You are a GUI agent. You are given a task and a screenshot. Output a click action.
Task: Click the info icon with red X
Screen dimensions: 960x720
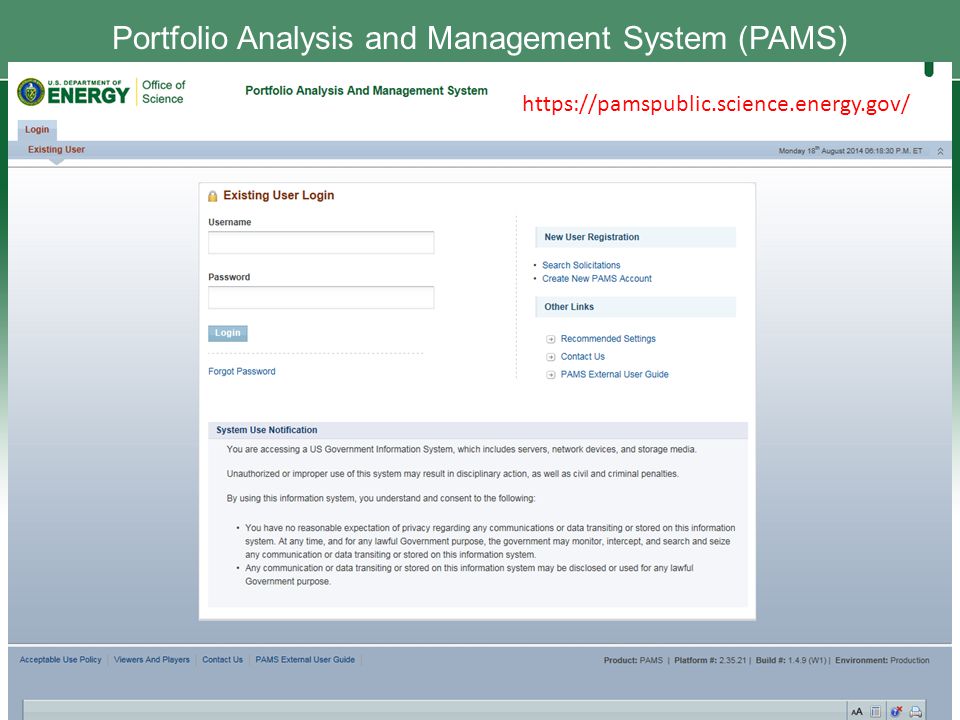click(896, 711)
